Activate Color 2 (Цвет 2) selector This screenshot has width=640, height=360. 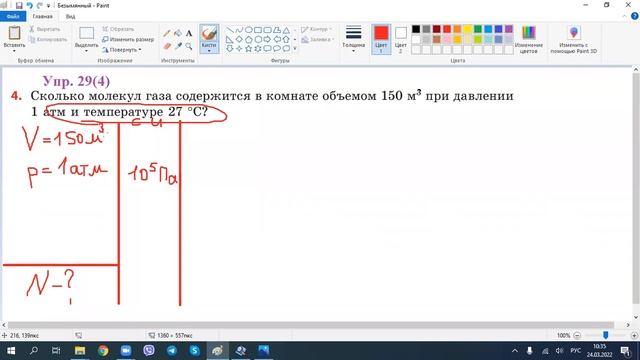(401, 39)
